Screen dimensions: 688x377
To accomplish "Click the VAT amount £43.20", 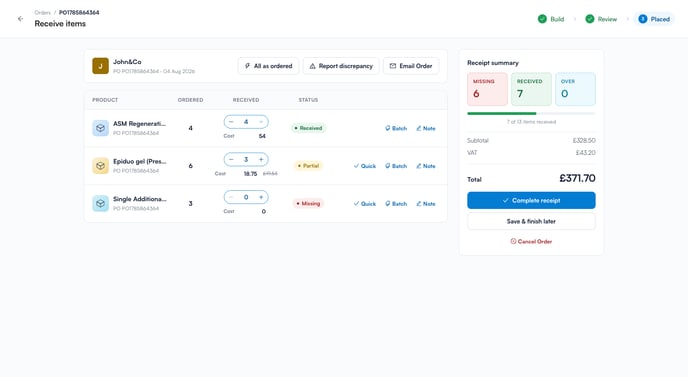I will (x=585, y=153).
